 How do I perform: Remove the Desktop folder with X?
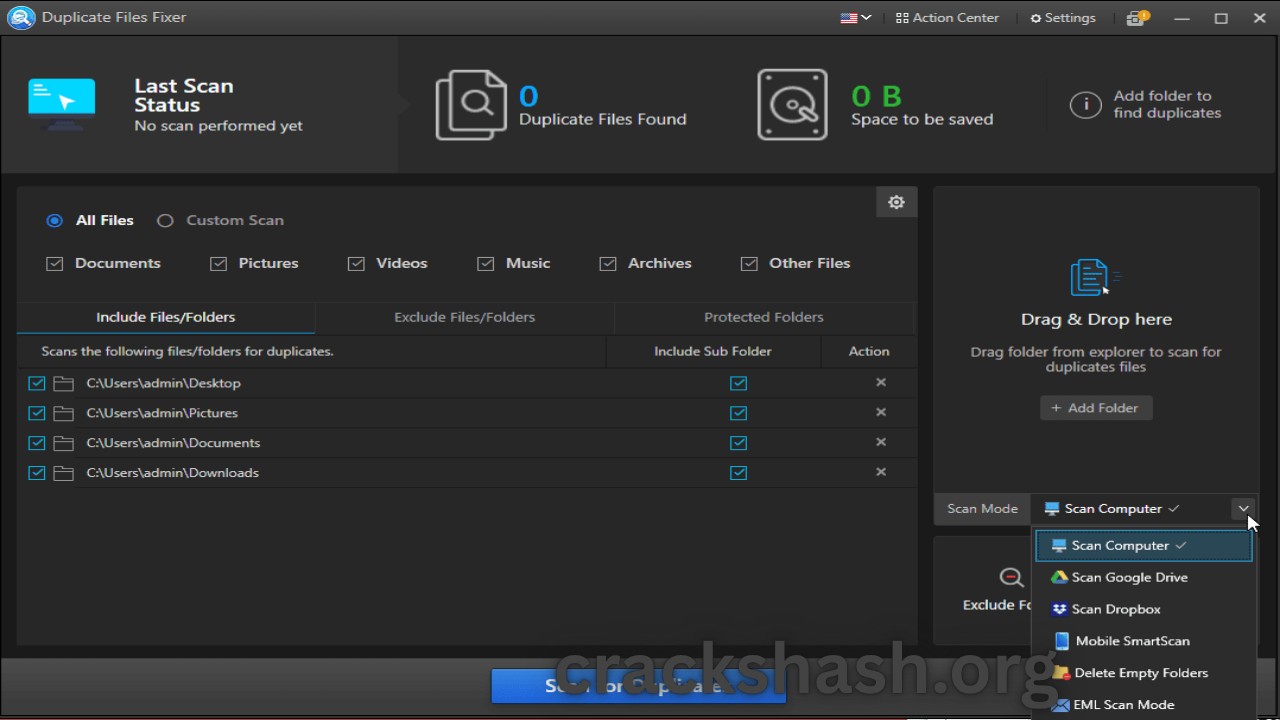[x=881, y=382]
